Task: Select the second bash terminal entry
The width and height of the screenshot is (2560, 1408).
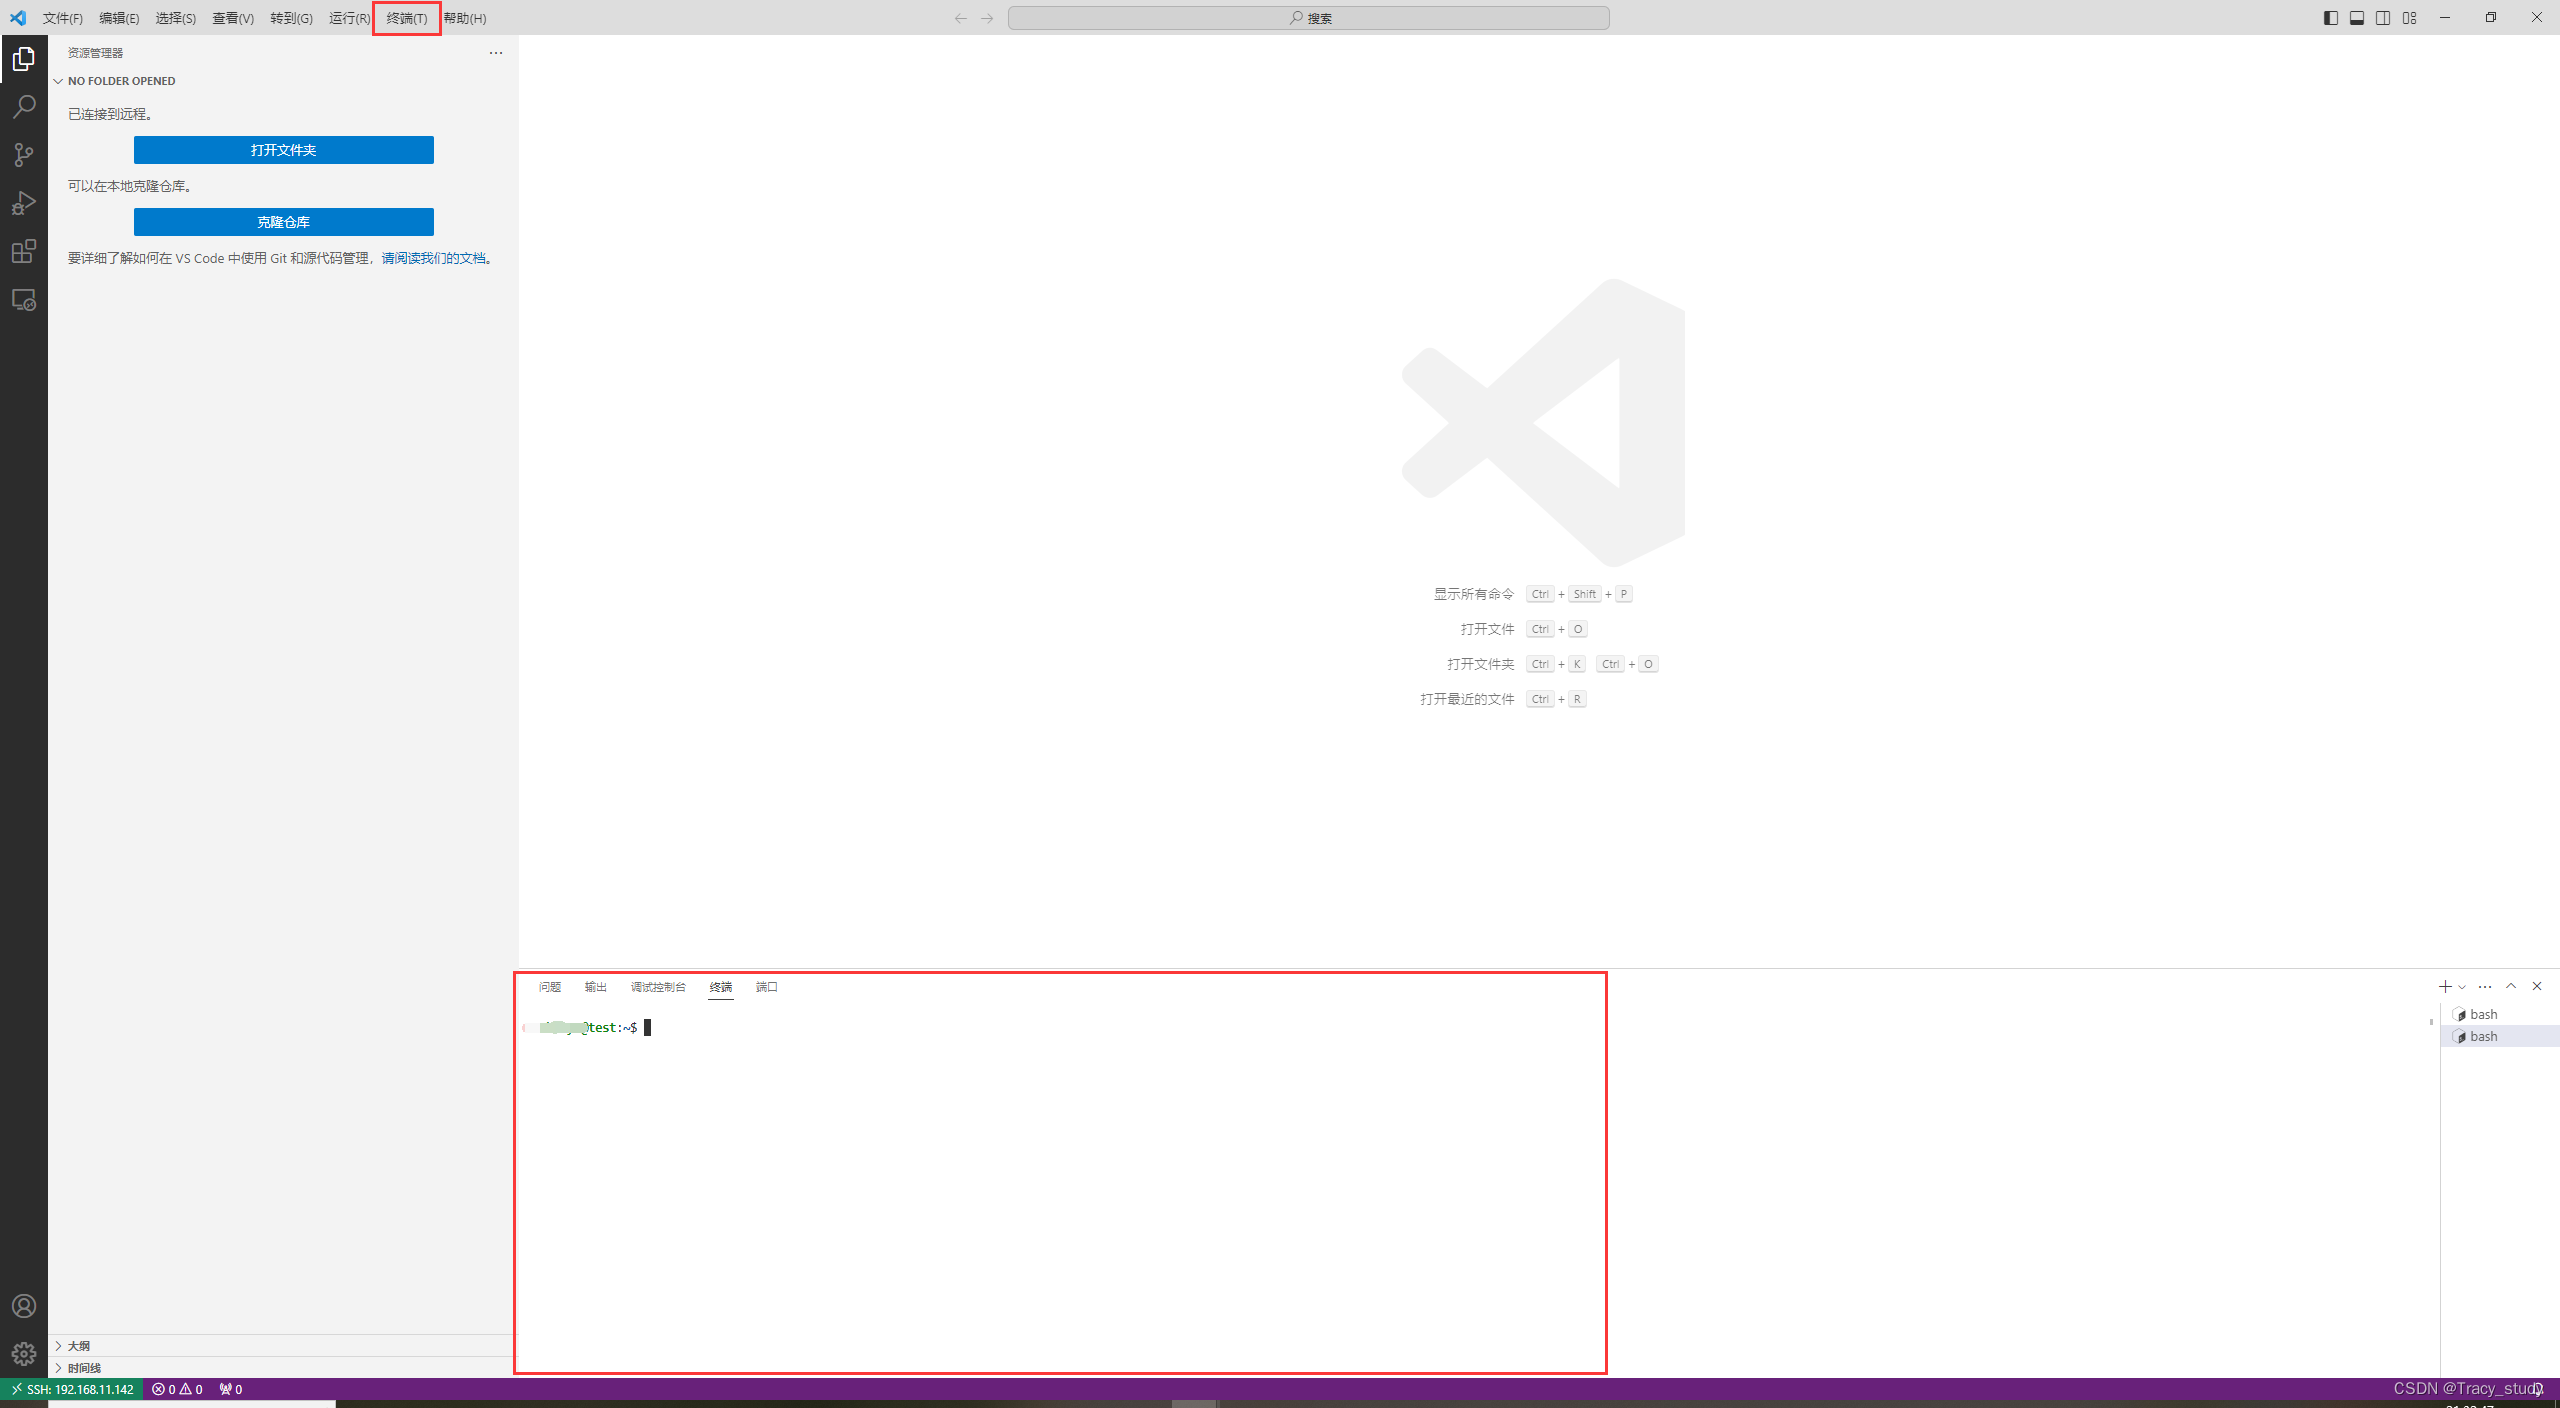Action: (2500, 1036)
